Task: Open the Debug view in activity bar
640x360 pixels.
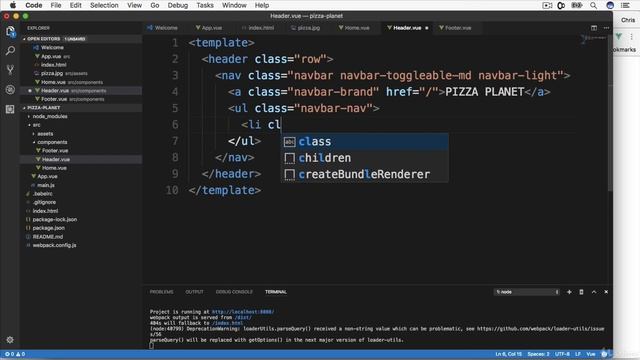Action: [x=10, y=89]
